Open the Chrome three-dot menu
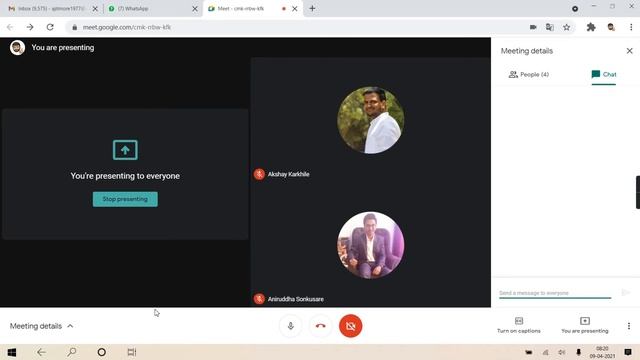The height and width of the screenshot is (360, 640). (631, 27)
